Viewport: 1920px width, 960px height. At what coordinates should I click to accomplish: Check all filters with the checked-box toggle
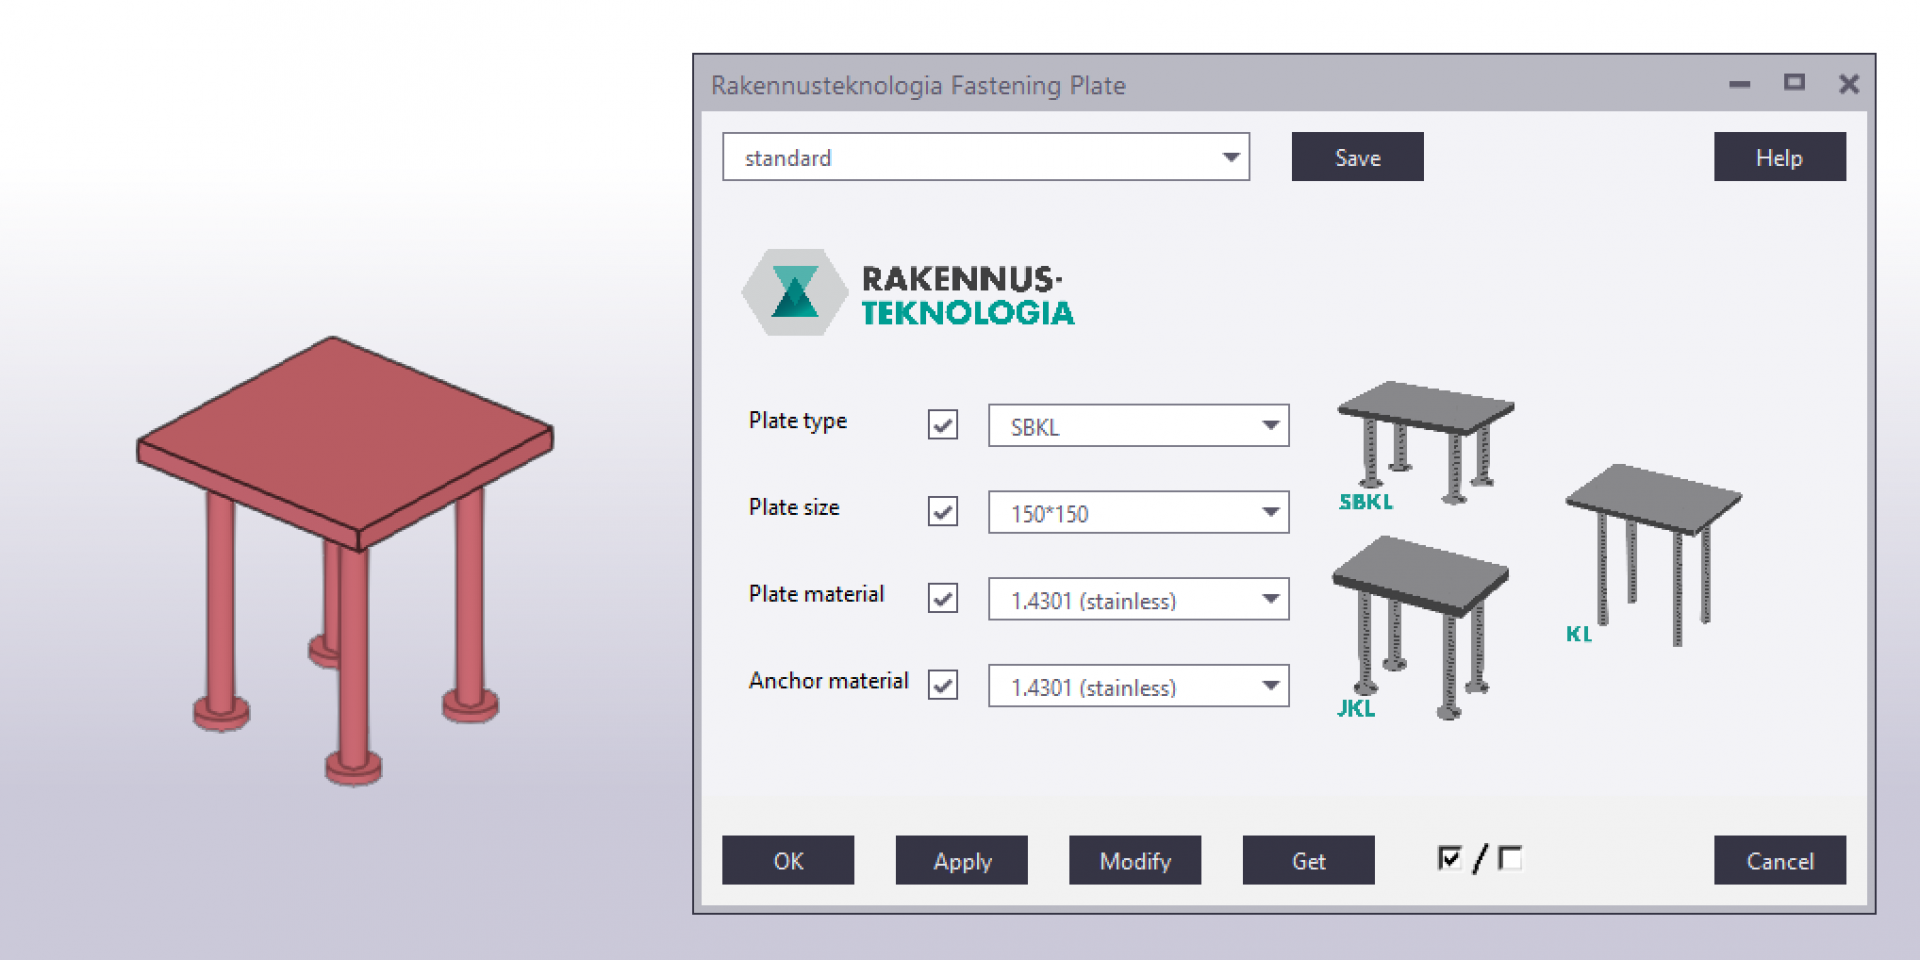tap(1449, 858)
